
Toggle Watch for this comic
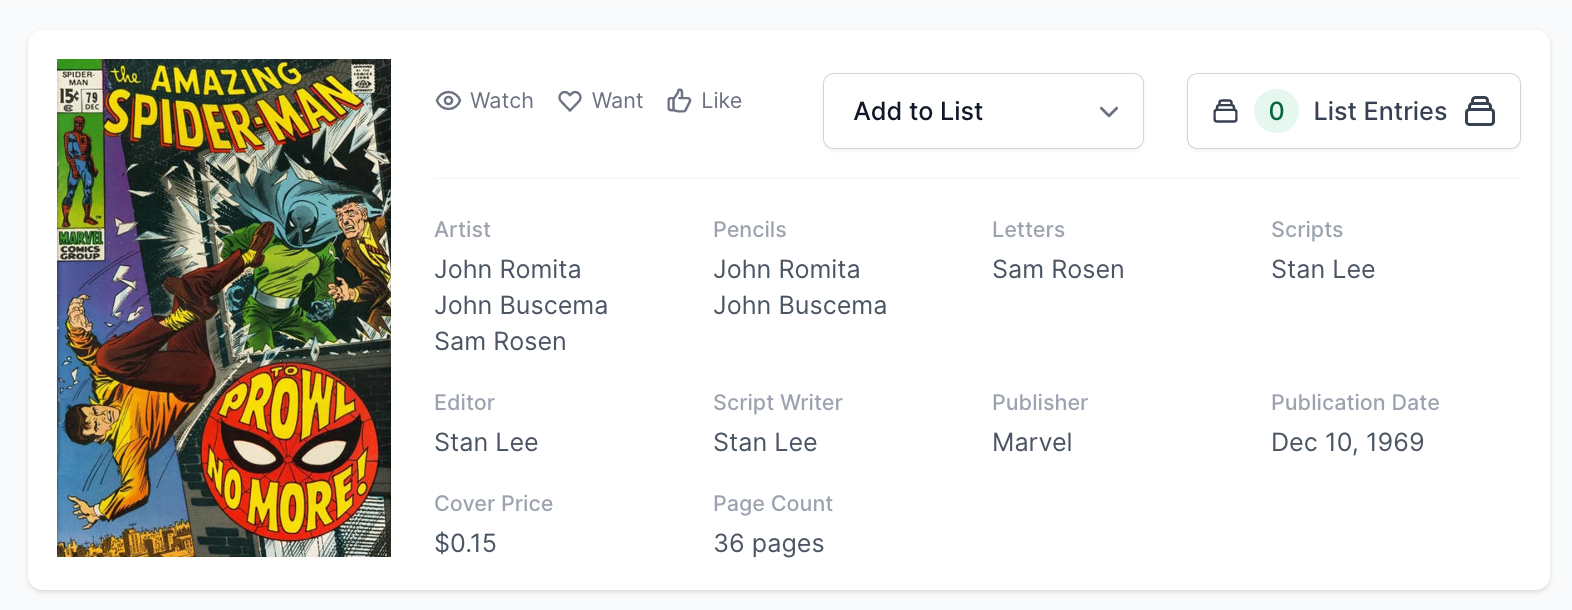click(485, 101)
